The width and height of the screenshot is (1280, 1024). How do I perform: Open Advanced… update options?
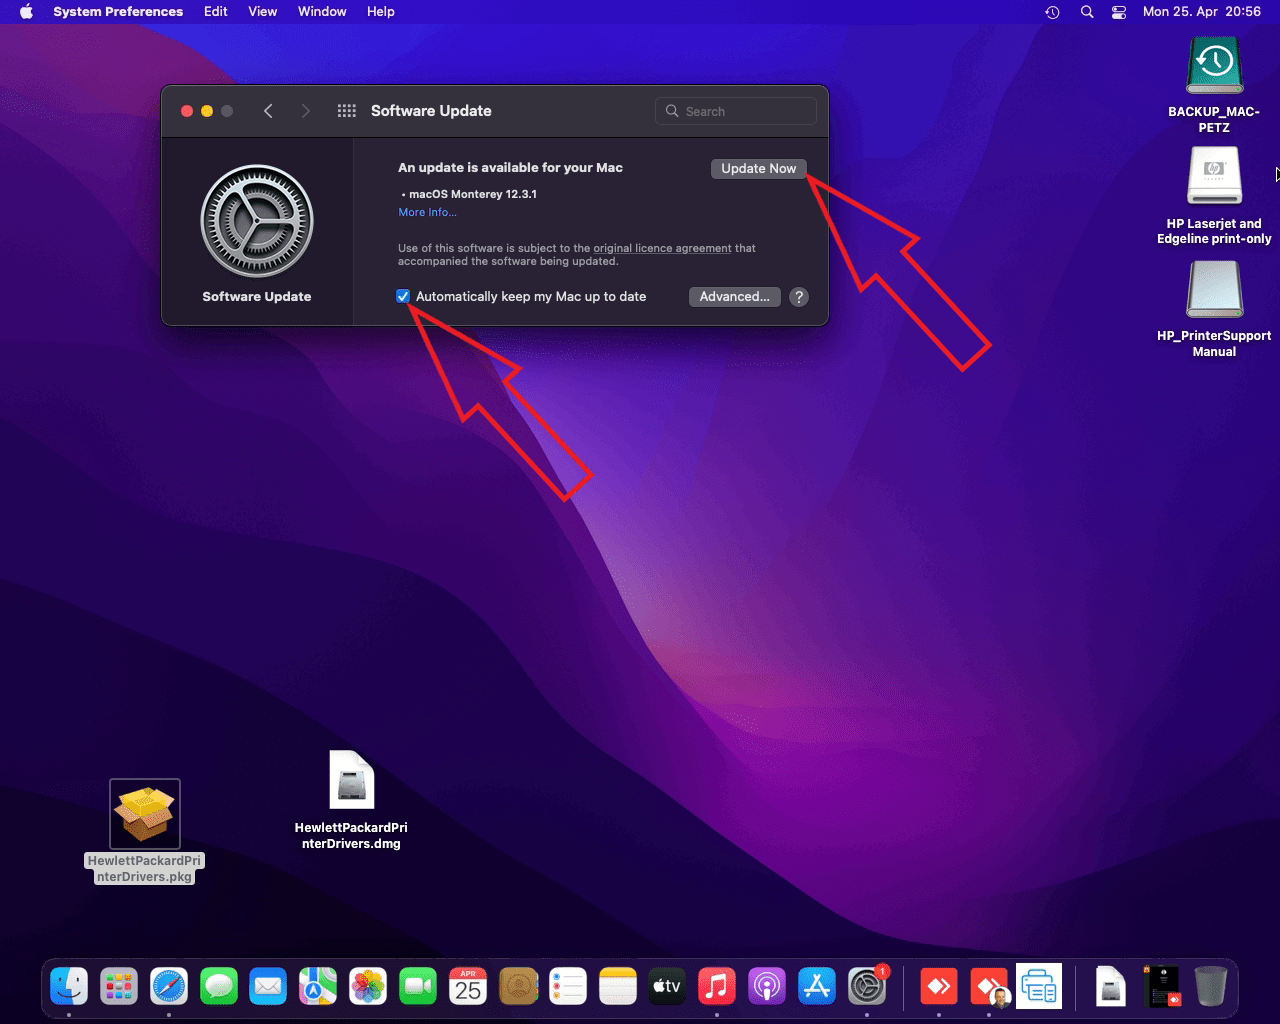pos(735,296)
